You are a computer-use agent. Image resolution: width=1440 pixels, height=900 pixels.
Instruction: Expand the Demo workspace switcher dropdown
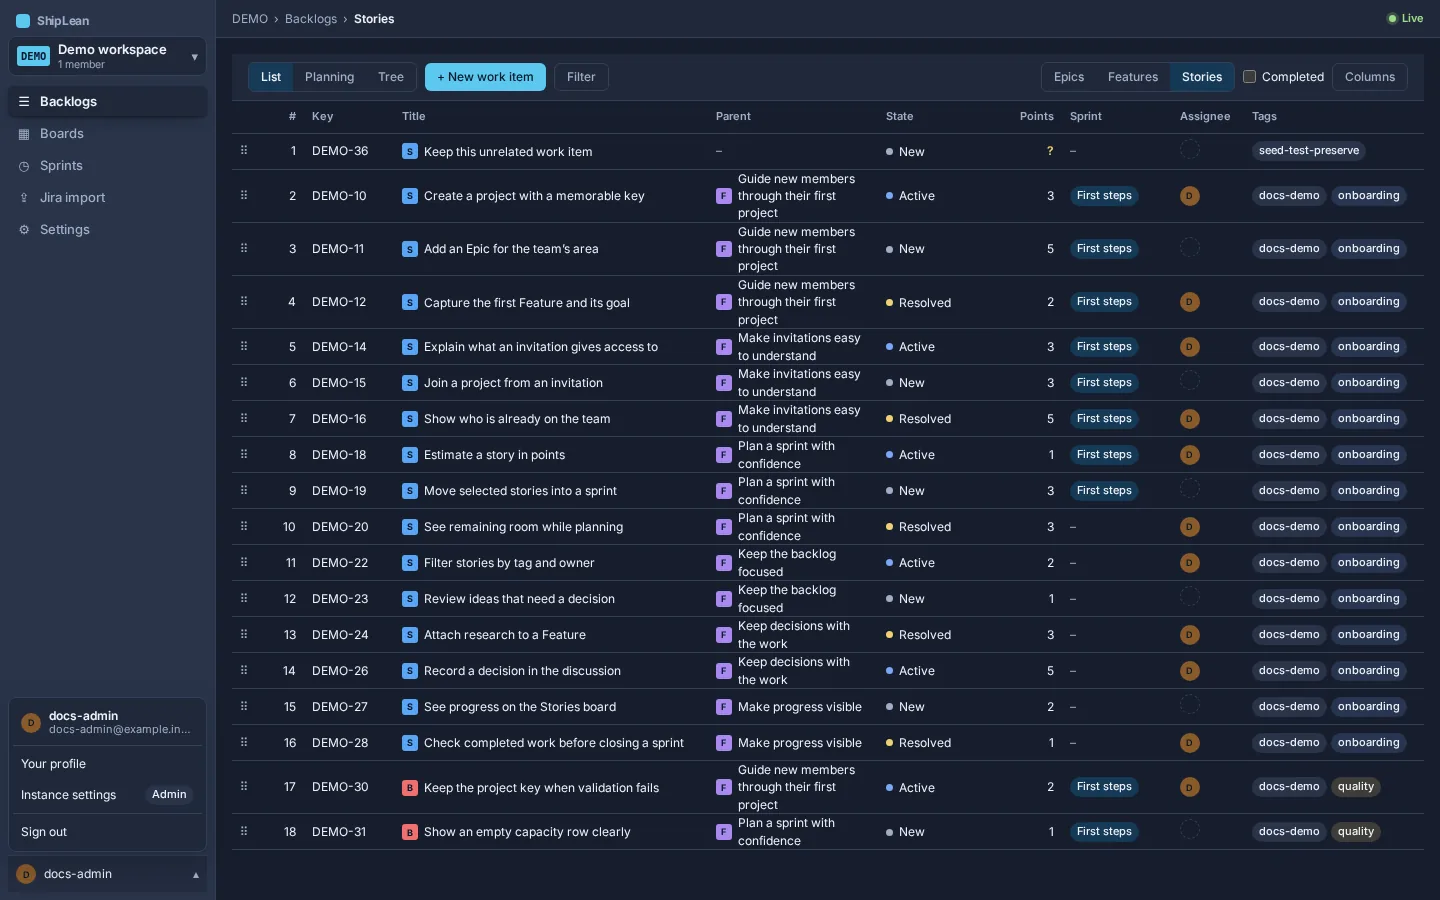[x=107, y=56]
